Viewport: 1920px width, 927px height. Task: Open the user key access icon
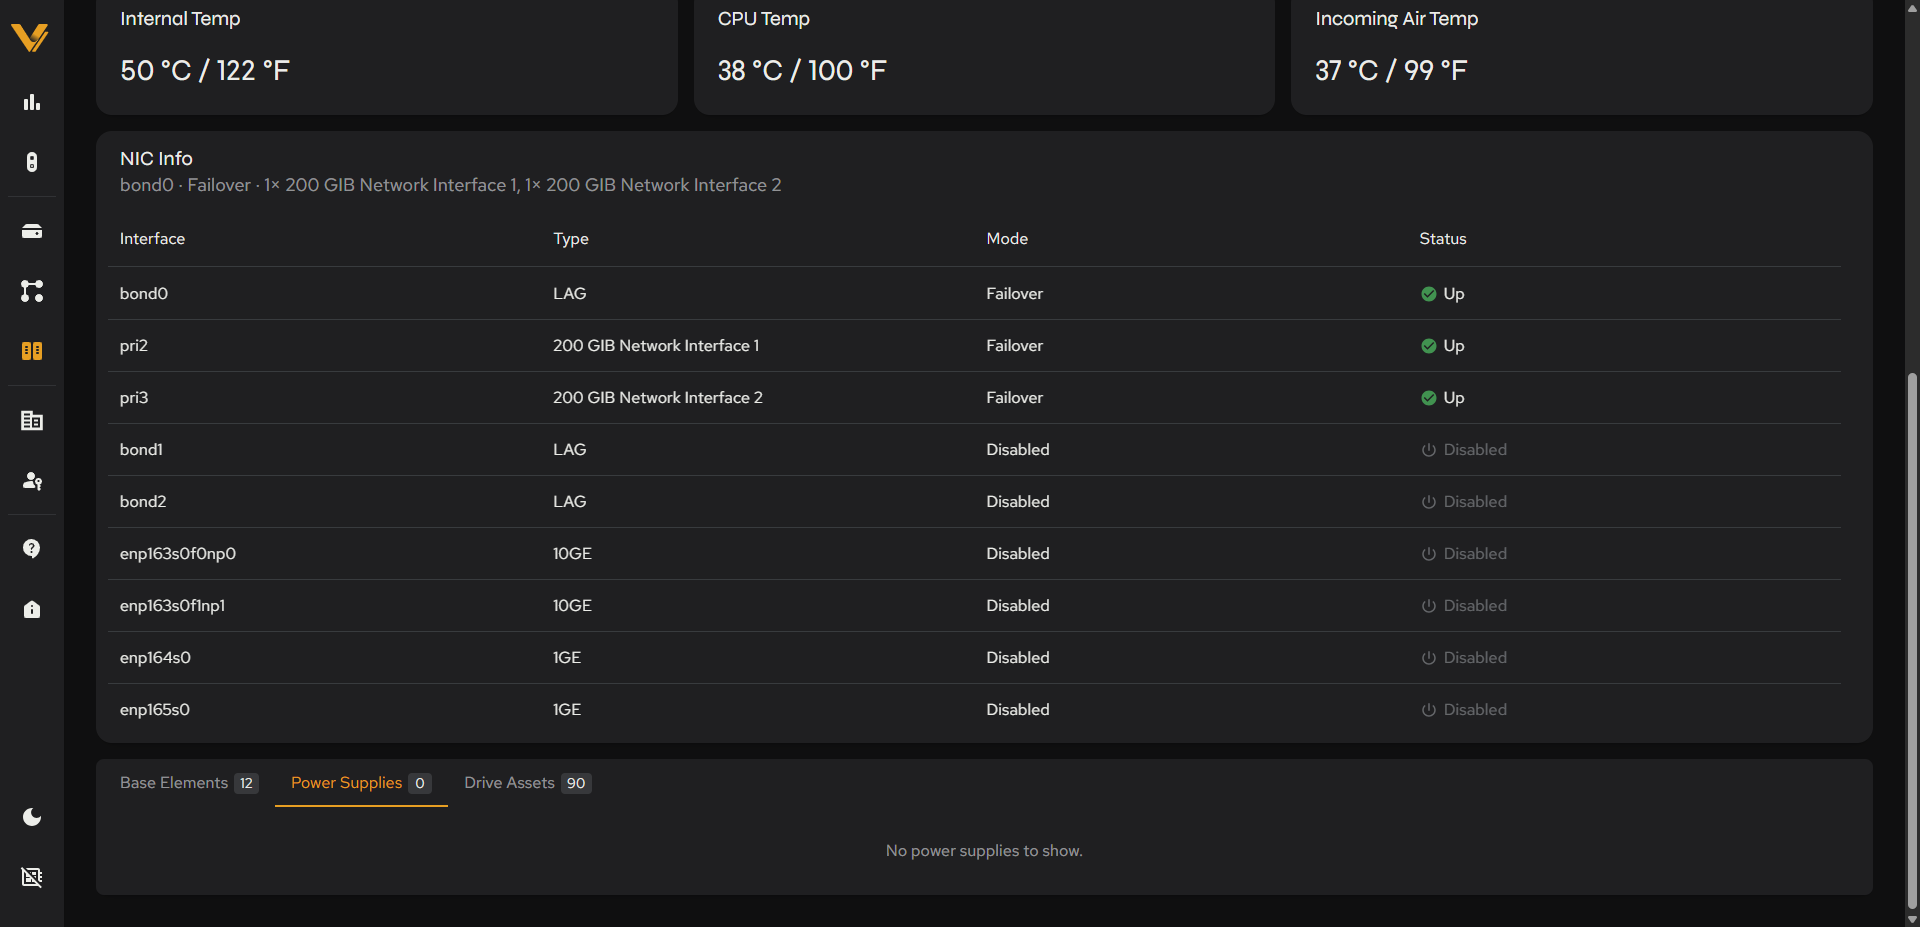(x=32, y=481)
